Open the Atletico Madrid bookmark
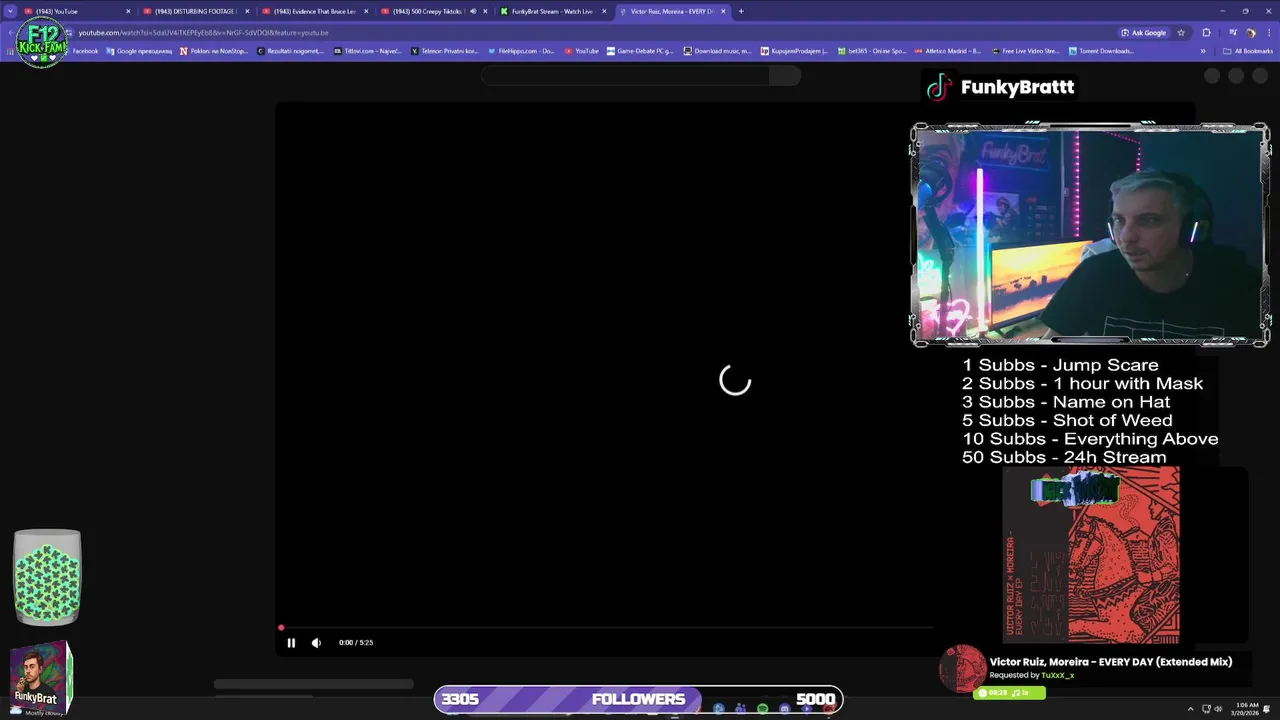 [x=948, y=51]
